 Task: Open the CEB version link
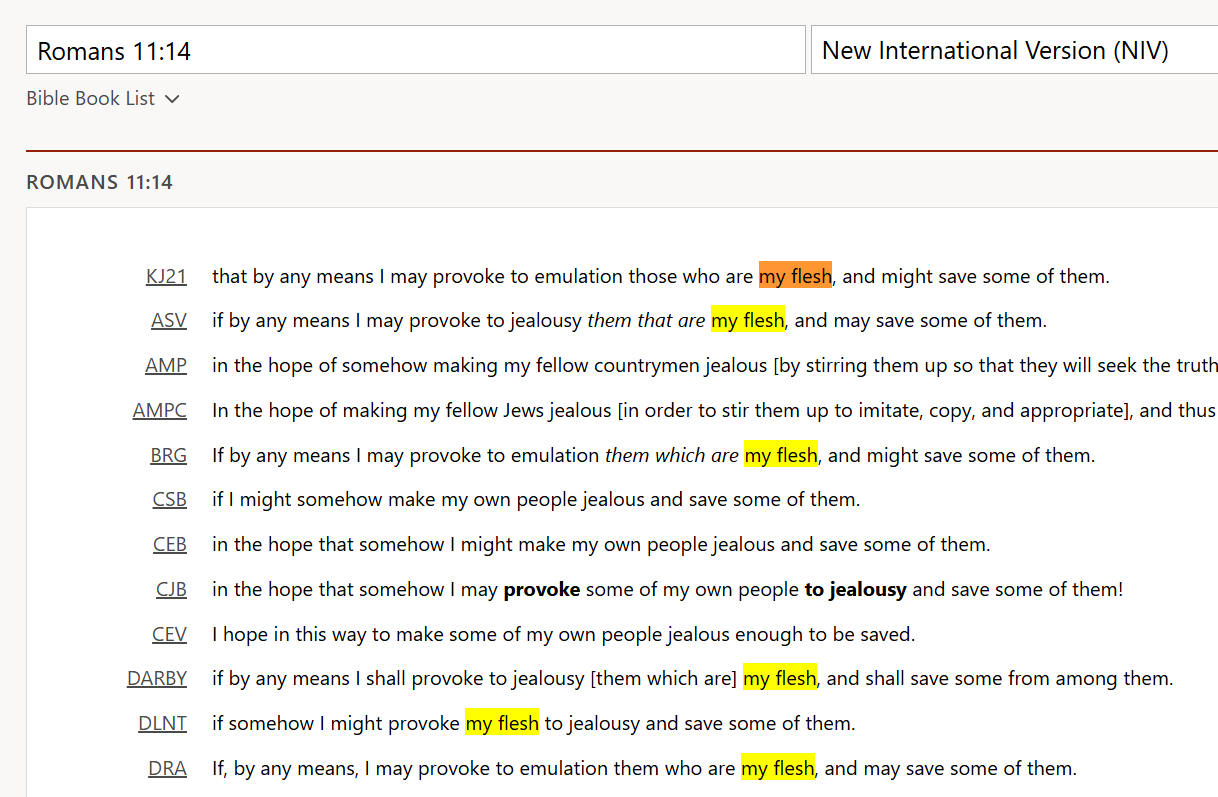[170, 544]
